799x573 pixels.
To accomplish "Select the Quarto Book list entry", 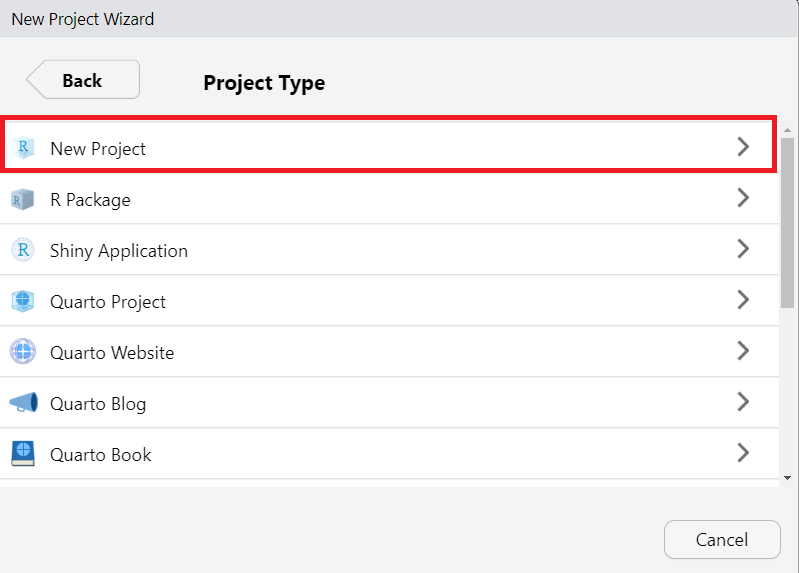I will coord(101,455).
